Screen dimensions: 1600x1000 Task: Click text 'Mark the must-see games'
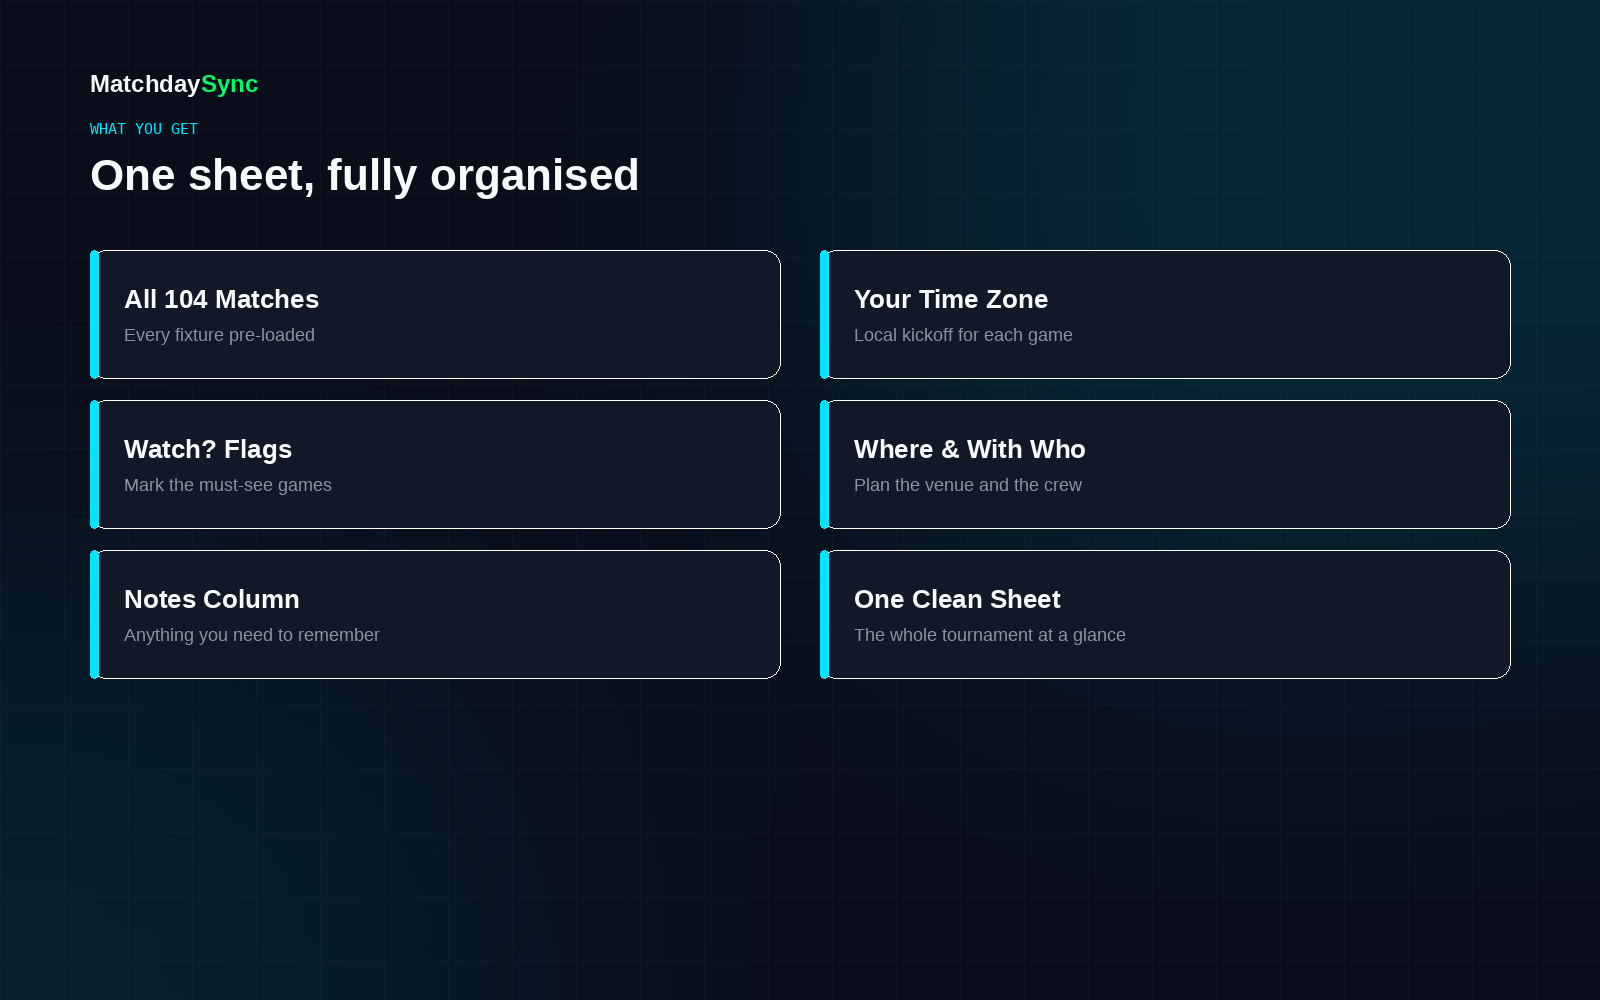coord(228,485)
